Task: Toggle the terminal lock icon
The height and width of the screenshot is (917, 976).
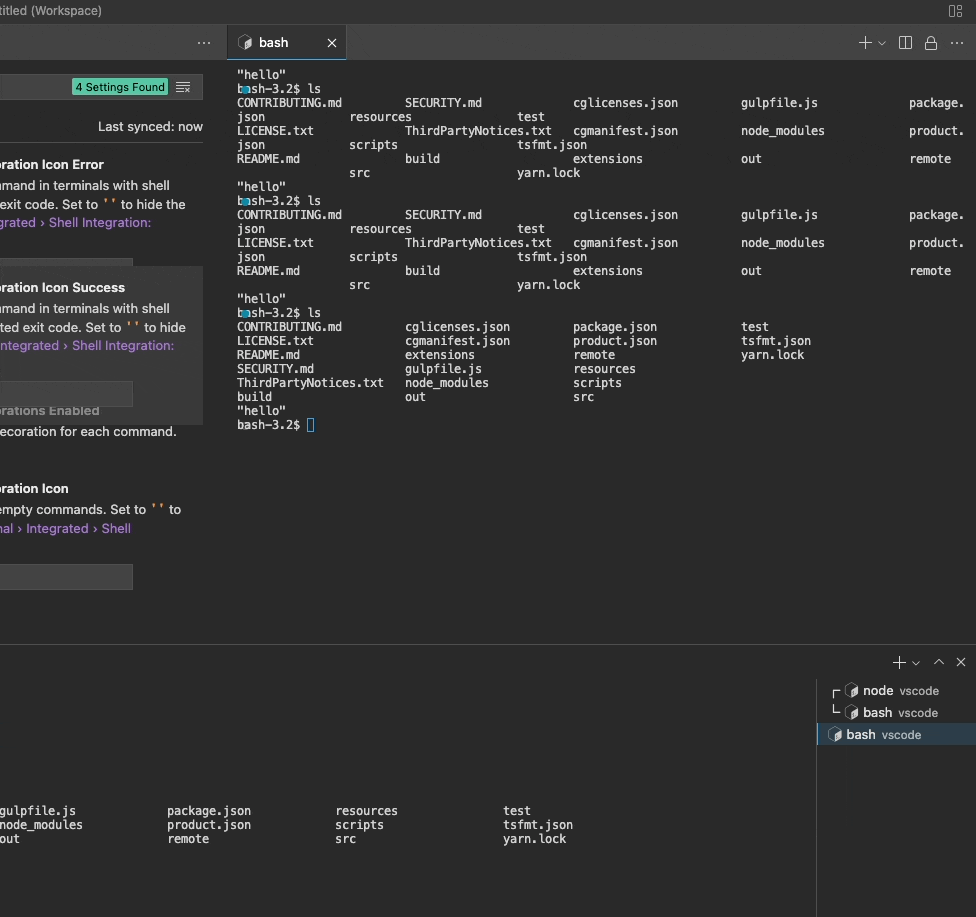Action: [x=929, y=43]
